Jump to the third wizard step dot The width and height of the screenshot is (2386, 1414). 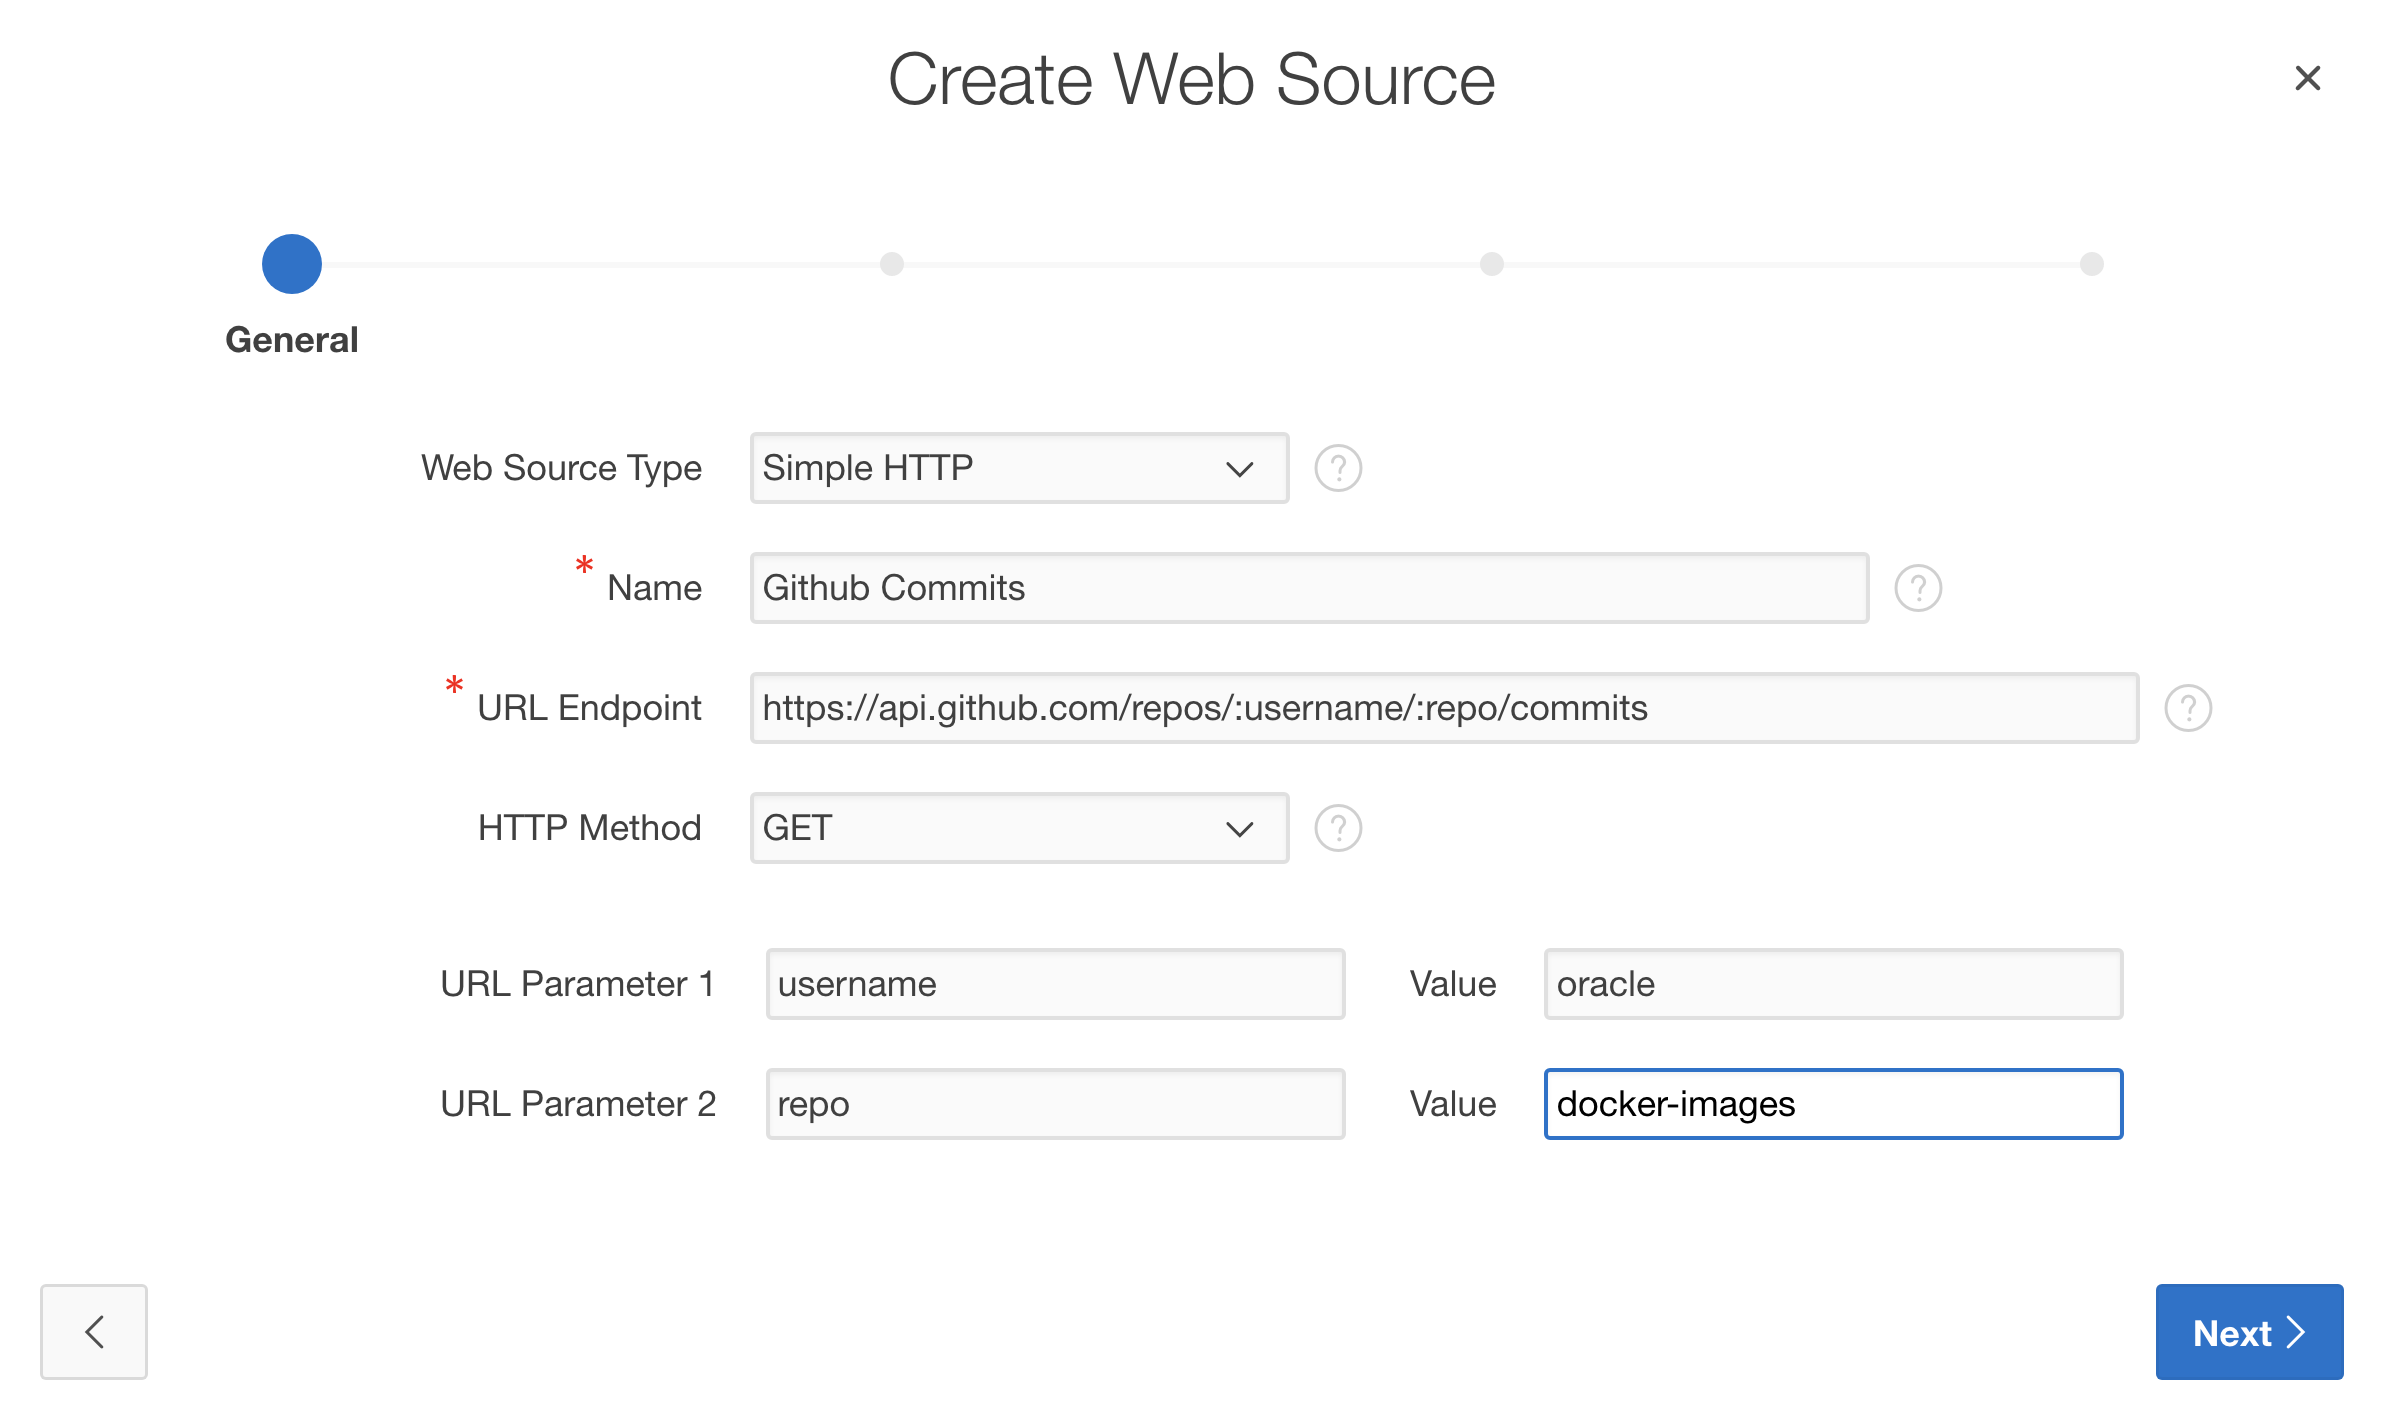pyautogui.click(x=1491, y=264)
